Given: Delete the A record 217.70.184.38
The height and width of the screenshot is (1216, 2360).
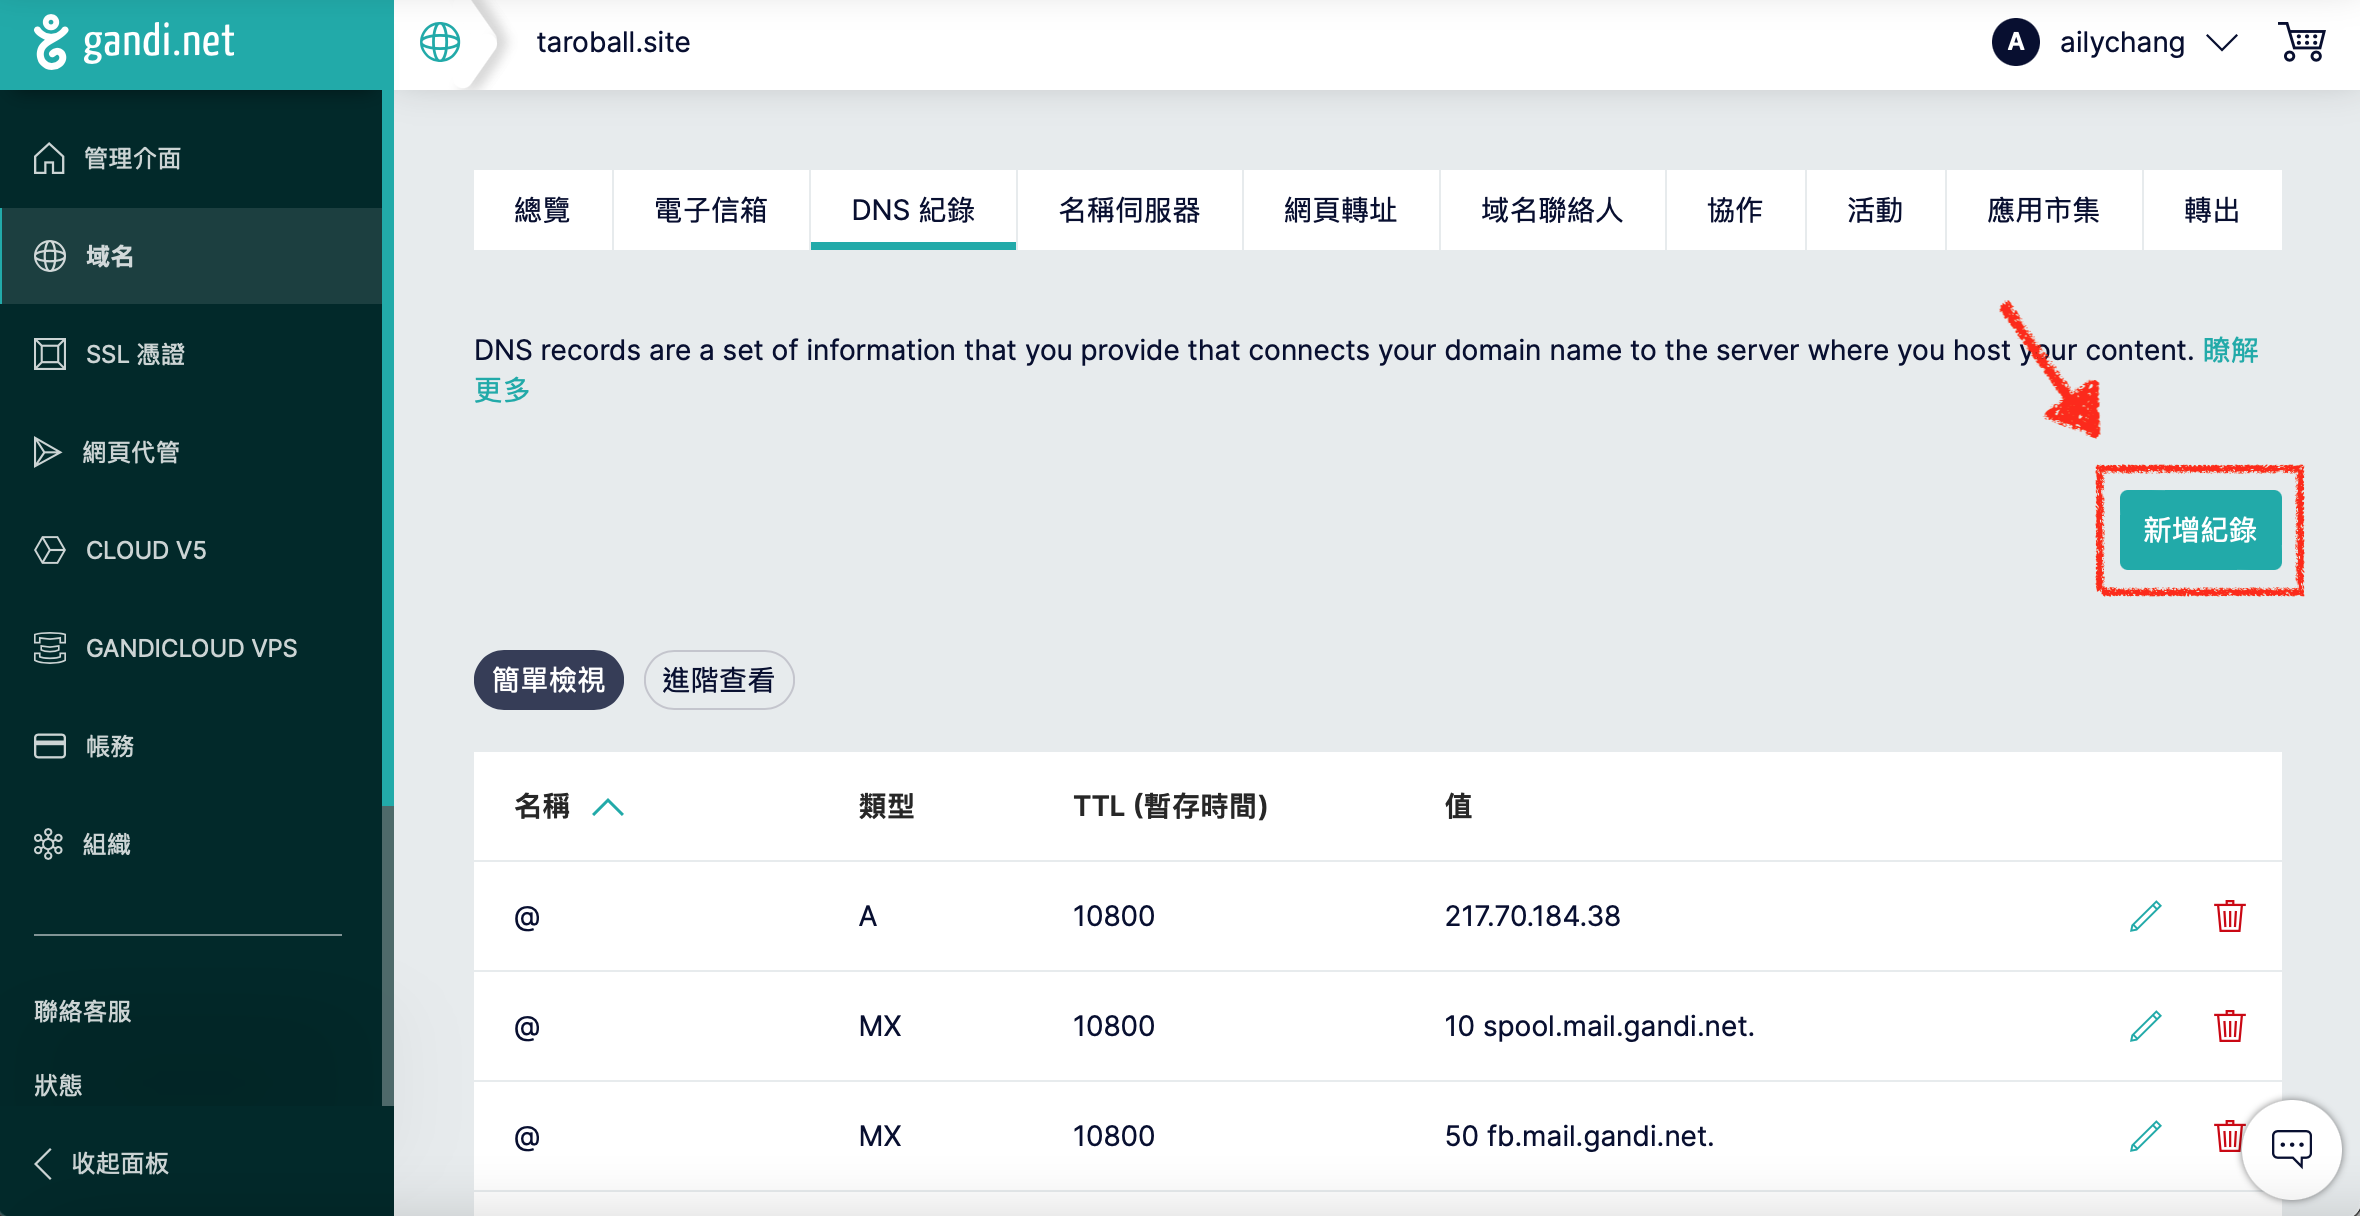Looking at the screenshot, I should tap(2229, 916).
